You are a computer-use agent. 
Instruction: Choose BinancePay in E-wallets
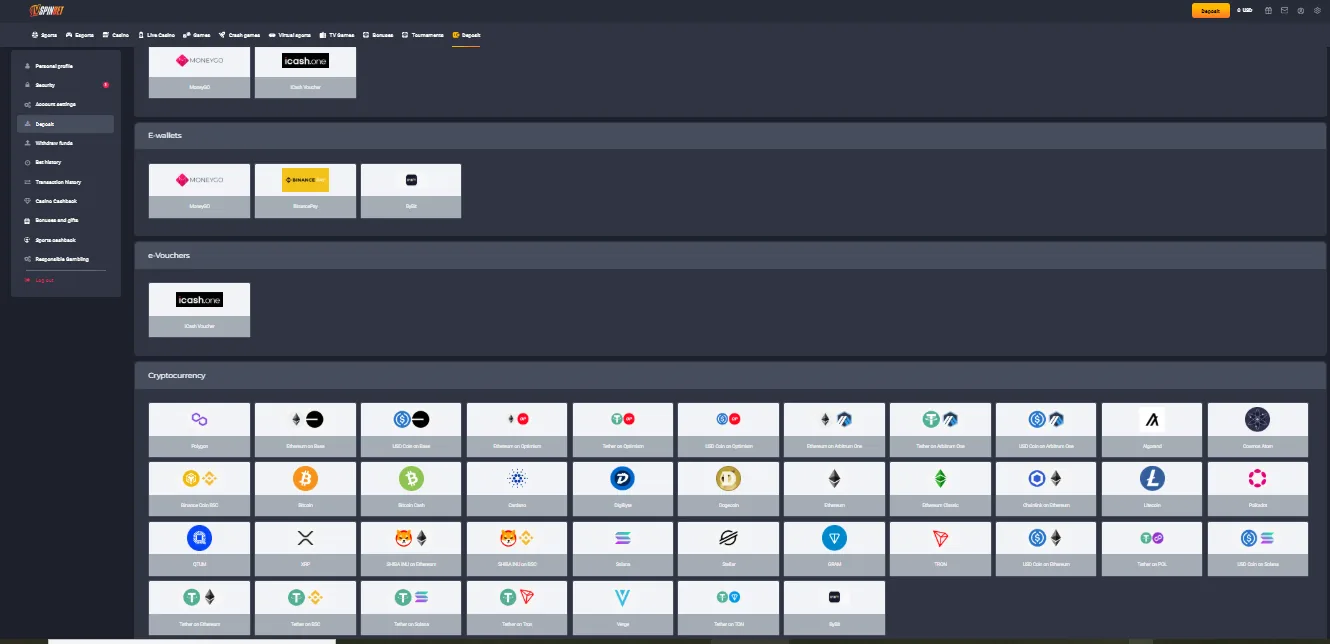[x=305, y=191]
